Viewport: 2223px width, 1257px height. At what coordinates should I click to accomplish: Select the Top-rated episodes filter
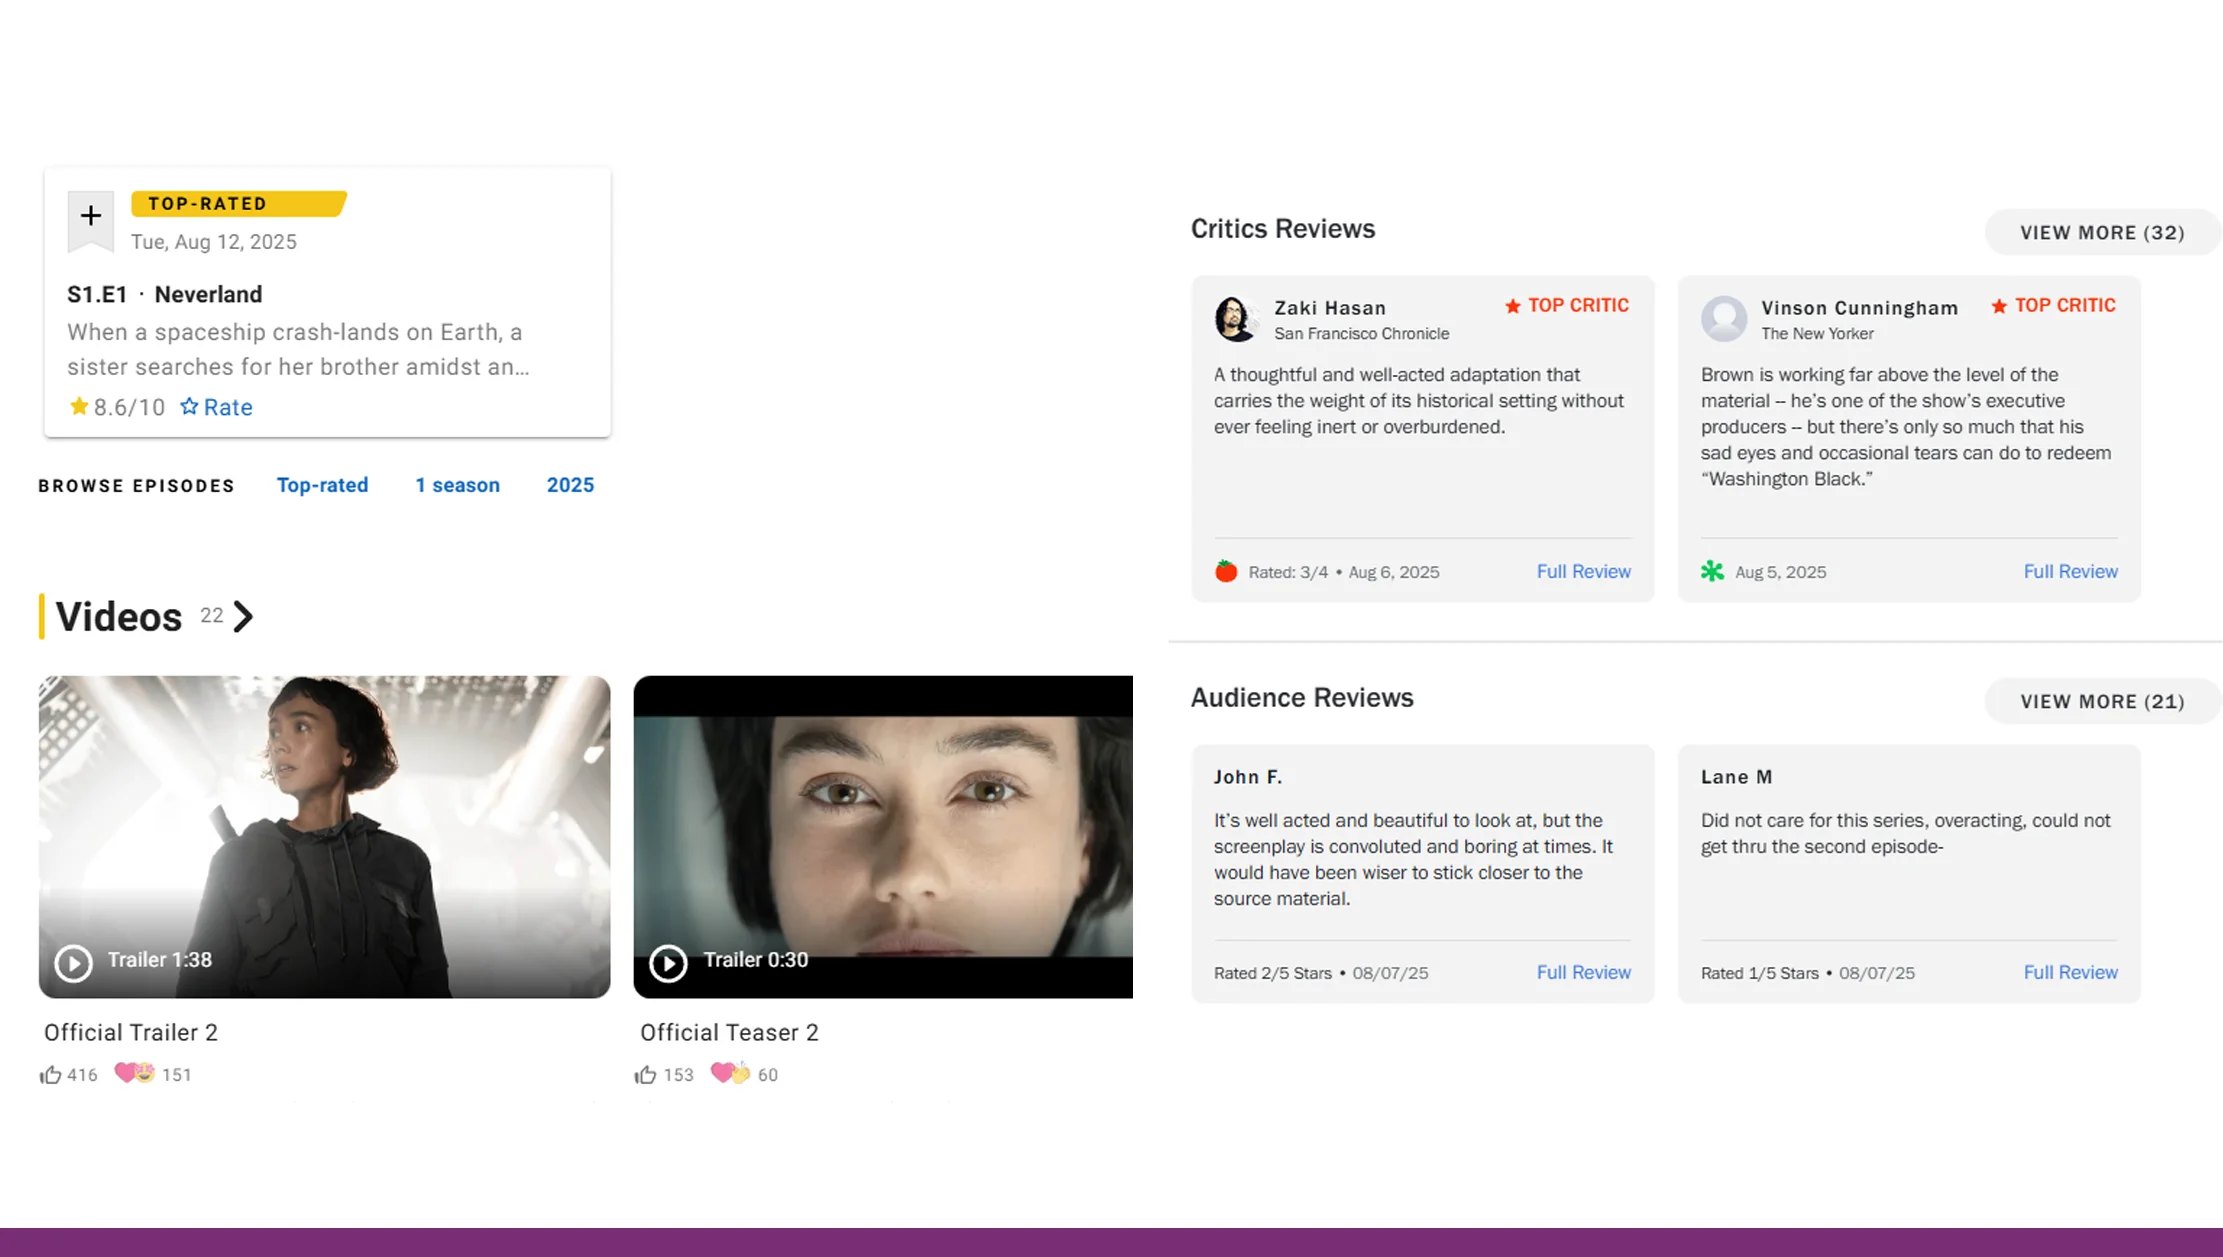[322, 485]
